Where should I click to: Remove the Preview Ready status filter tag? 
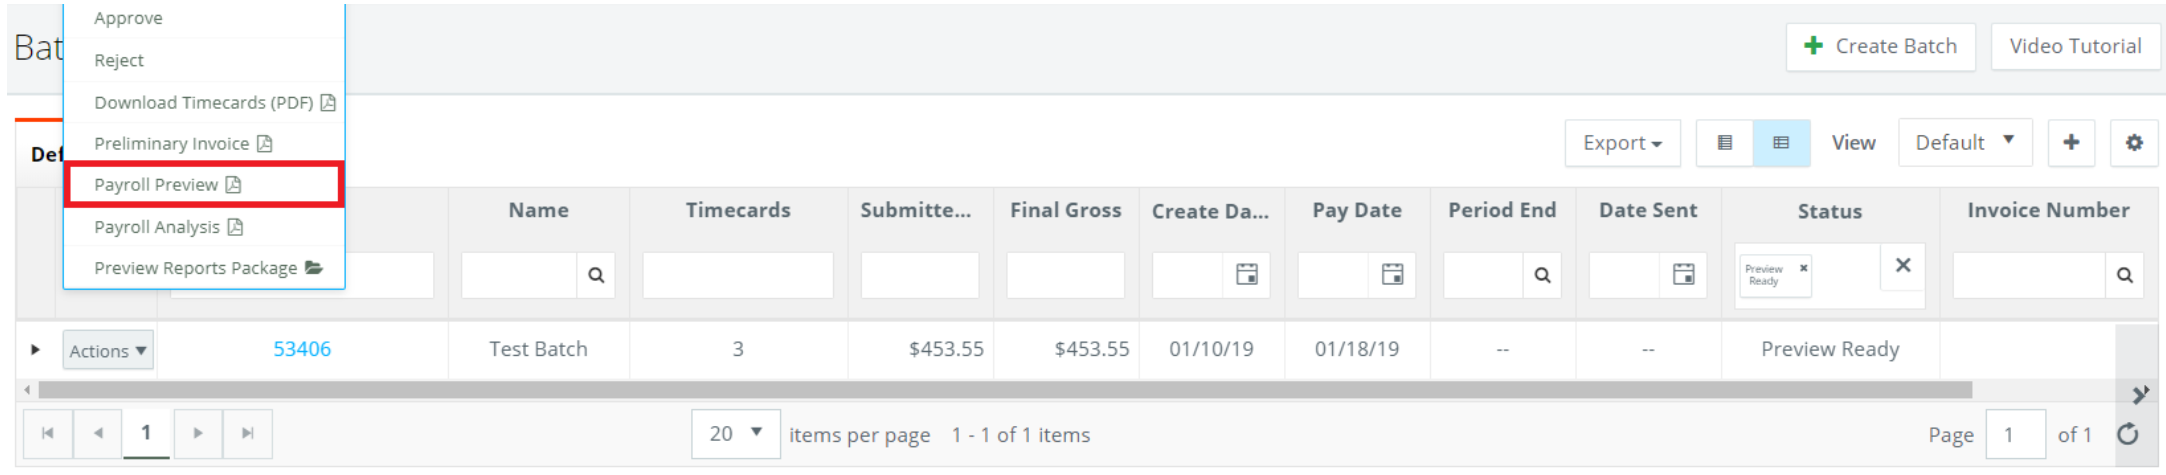pyautogui.click(x=1803, y=268)
